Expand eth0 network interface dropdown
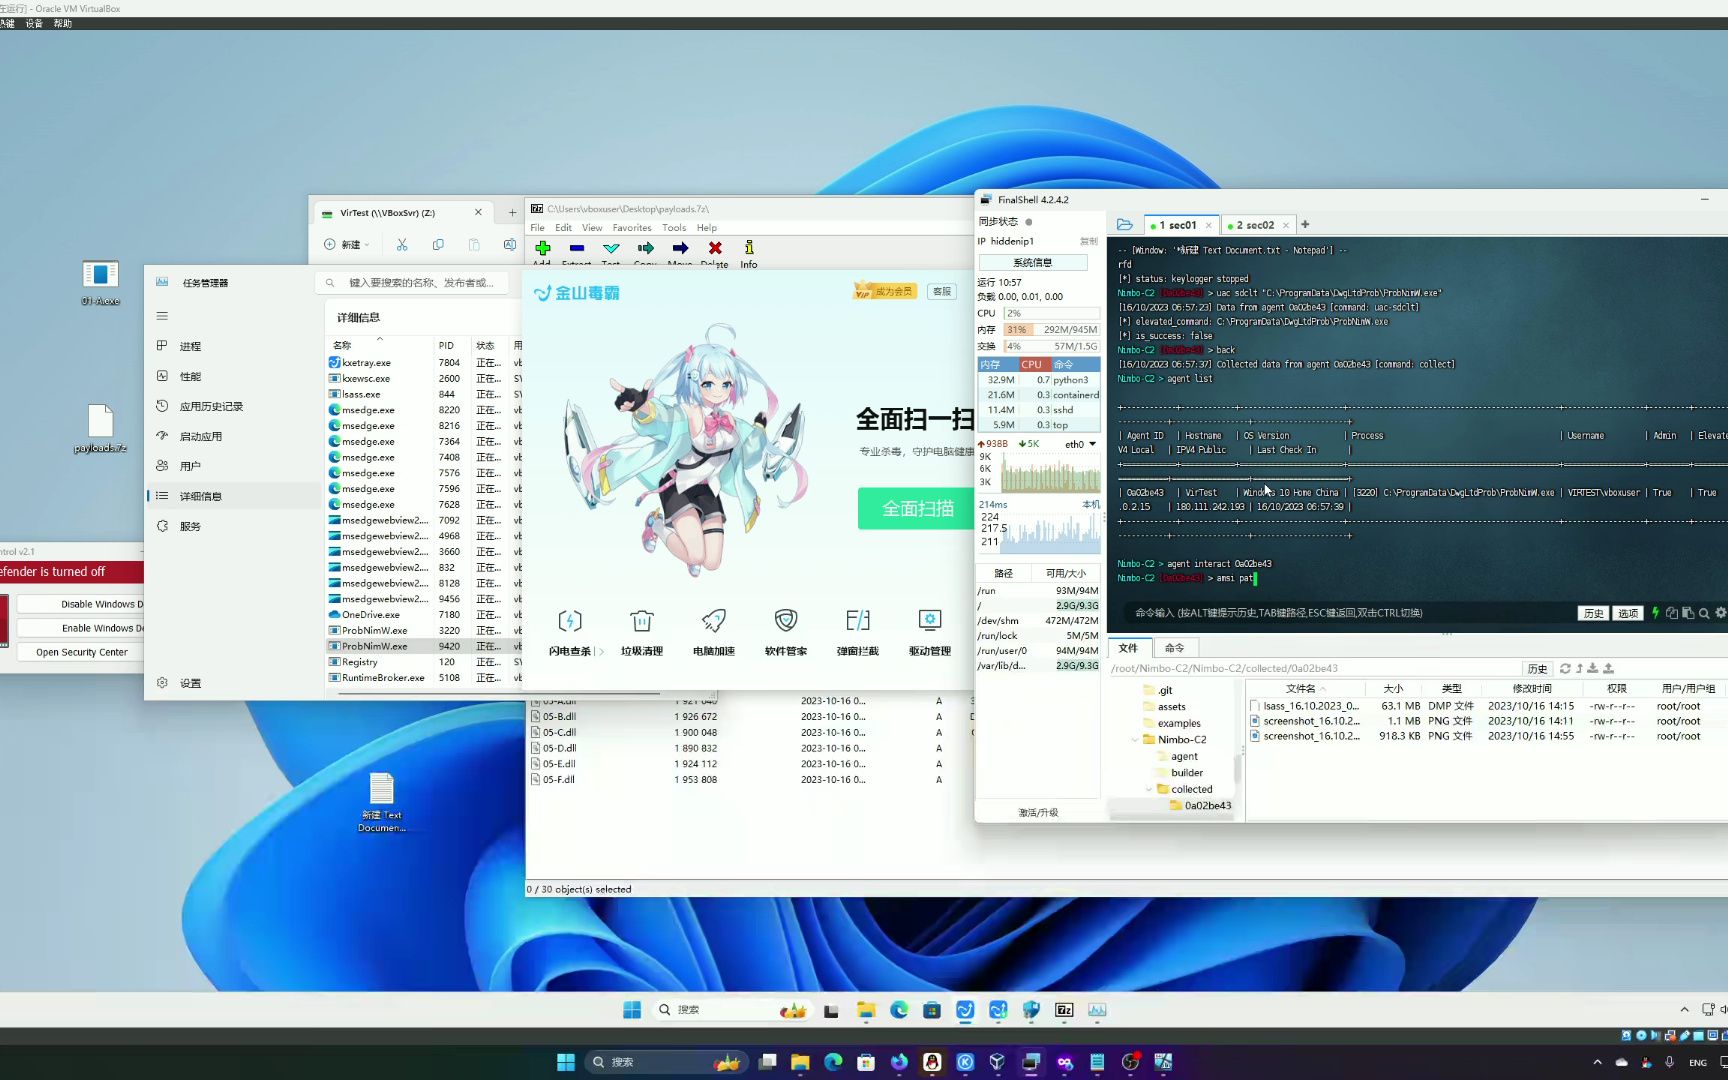Screen dimensions: 1728x1080 point(1092,444)
